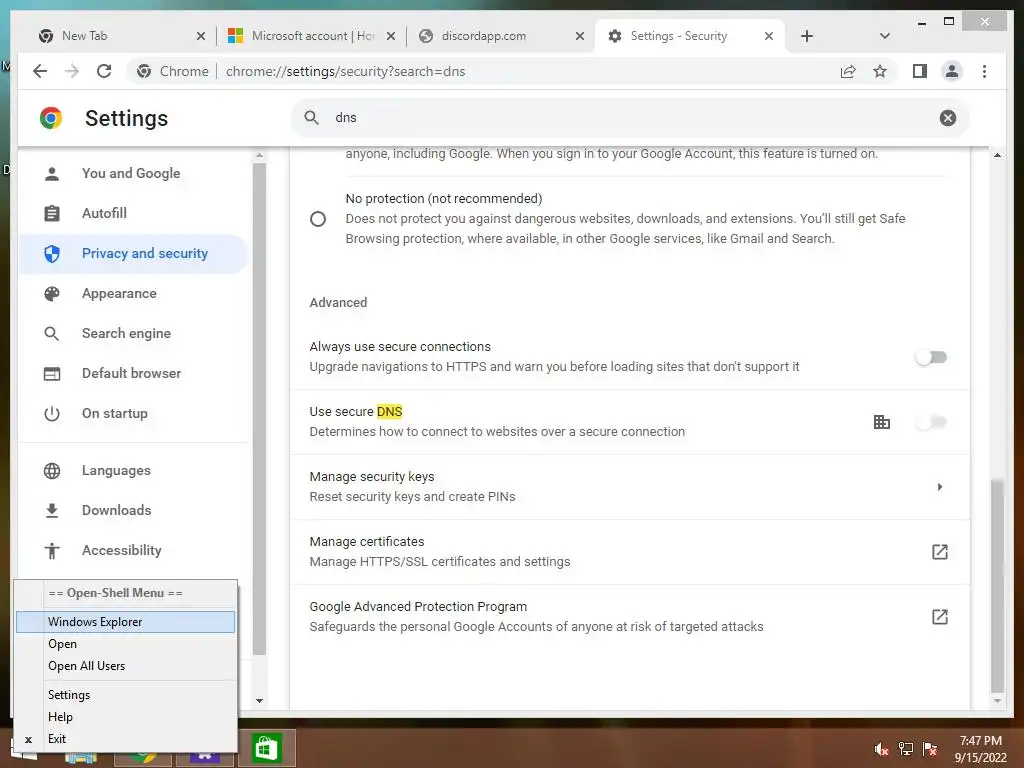
Task: Toggle Always use secure connections switch
Action: pos(931,357)
